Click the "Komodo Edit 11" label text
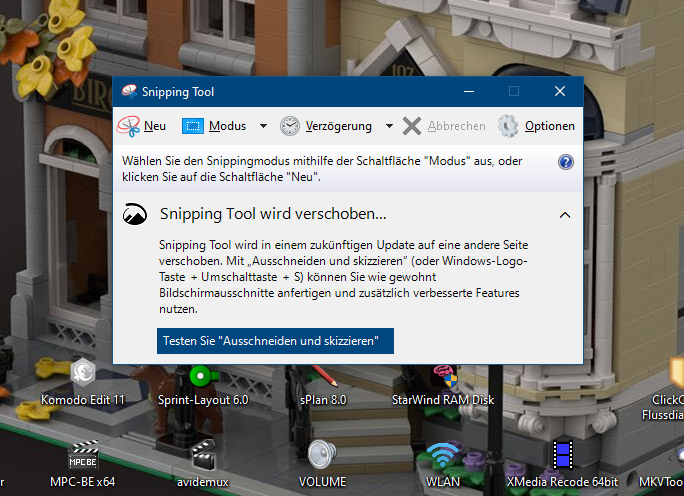 tap(83, 400)
